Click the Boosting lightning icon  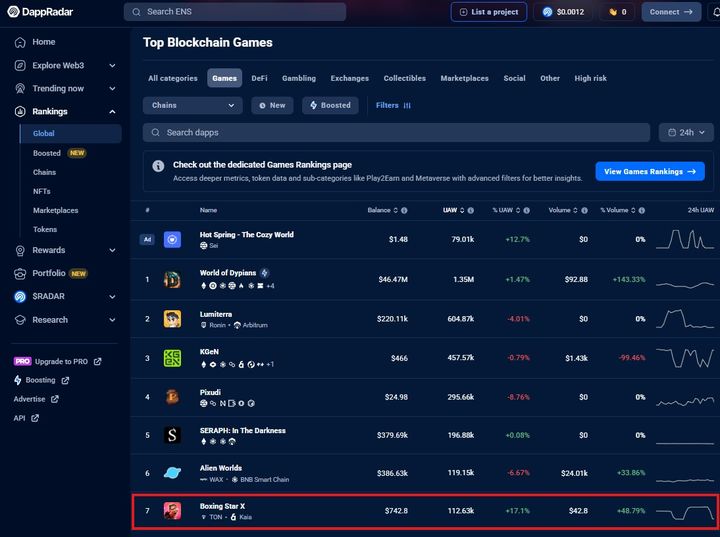click(x=17, y=380)
